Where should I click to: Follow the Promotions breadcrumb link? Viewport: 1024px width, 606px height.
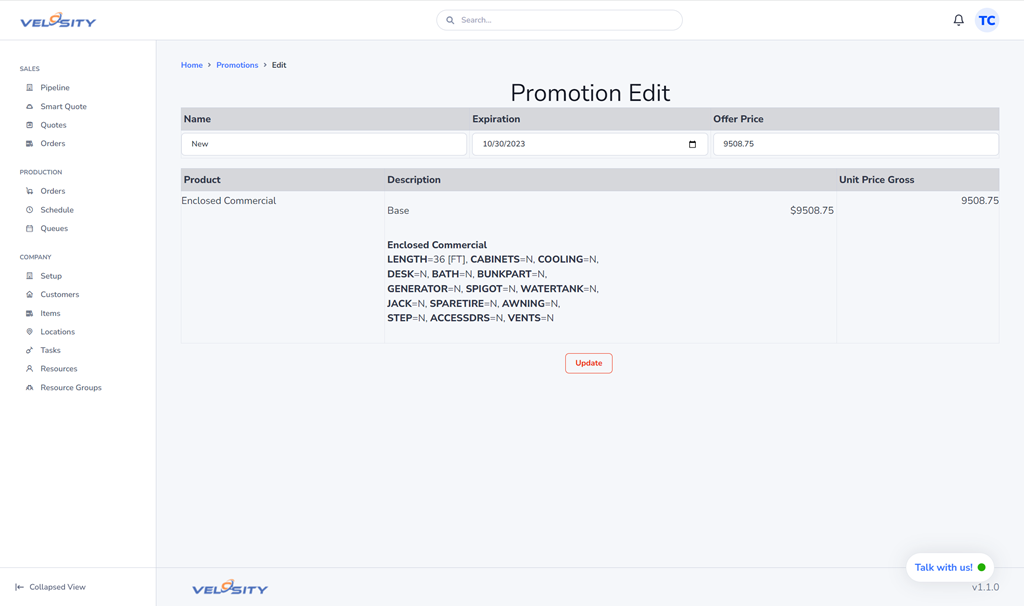click(237, 65)
